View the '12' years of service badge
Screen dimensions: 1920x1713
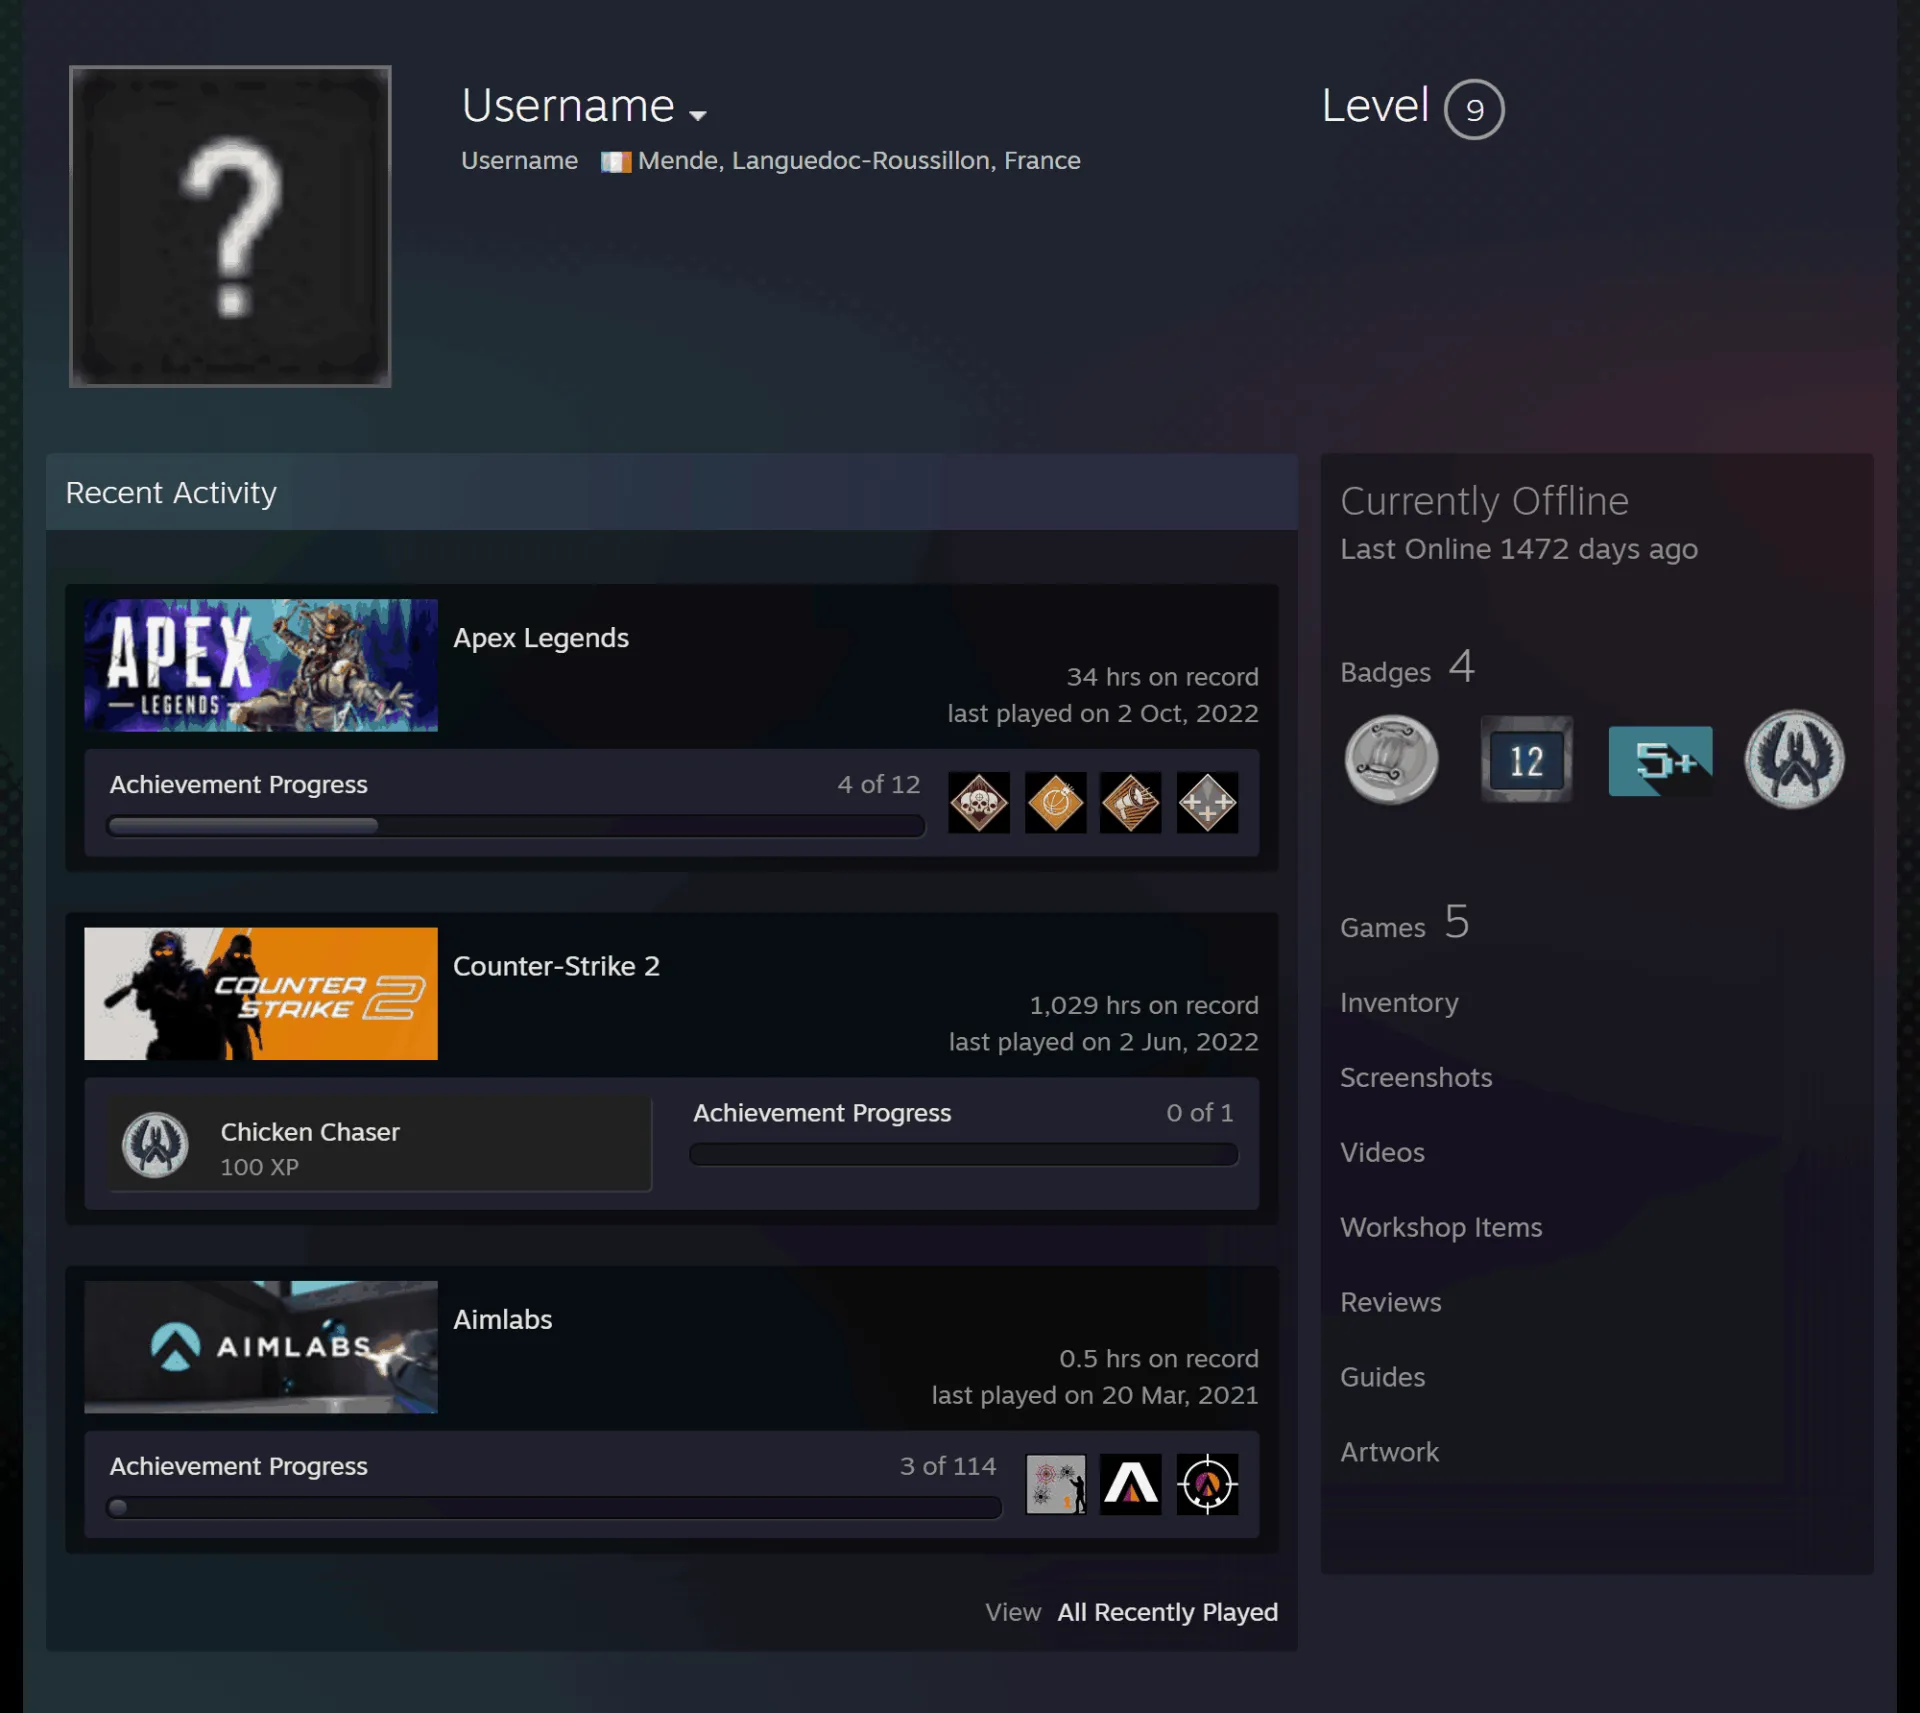[x=1526, y=760]
